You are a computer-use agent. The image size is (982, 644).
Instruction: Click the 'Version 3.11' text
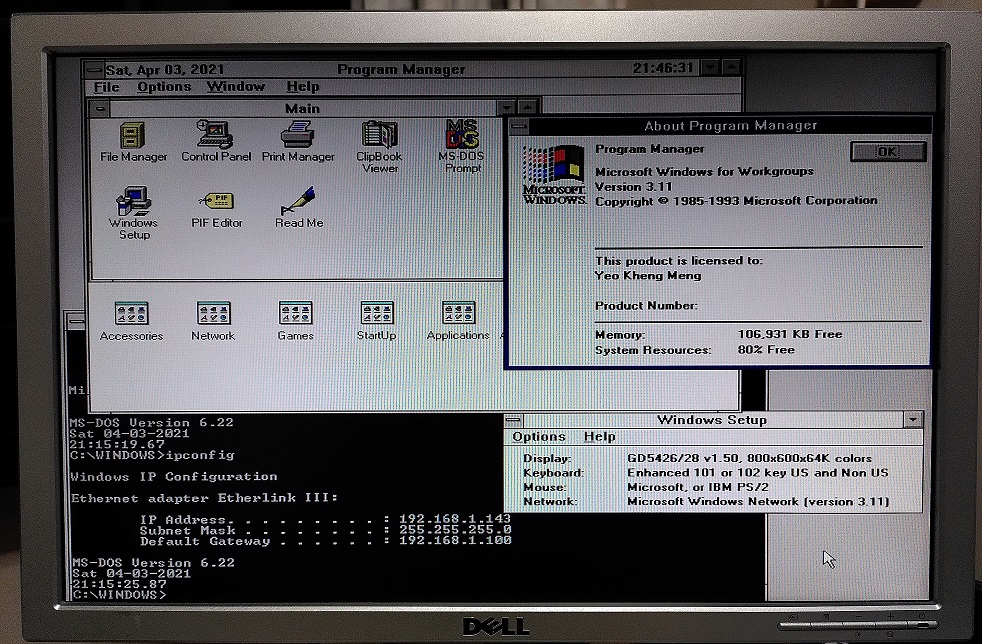pyautogui.click(x=633, y=187)
